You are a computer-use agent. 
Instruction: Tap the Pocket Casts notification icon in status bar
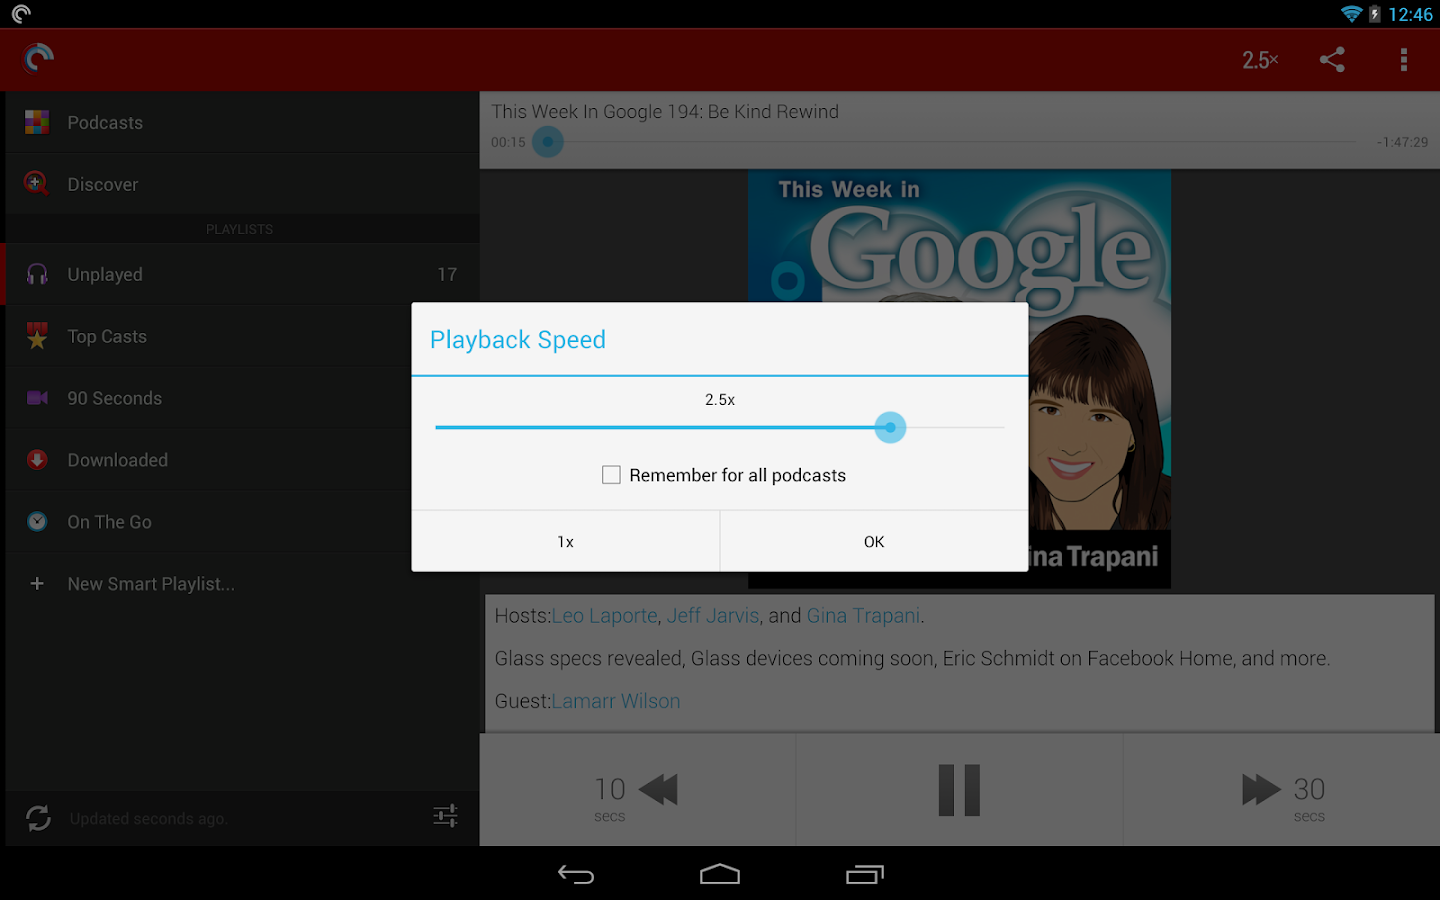(21, 14)
